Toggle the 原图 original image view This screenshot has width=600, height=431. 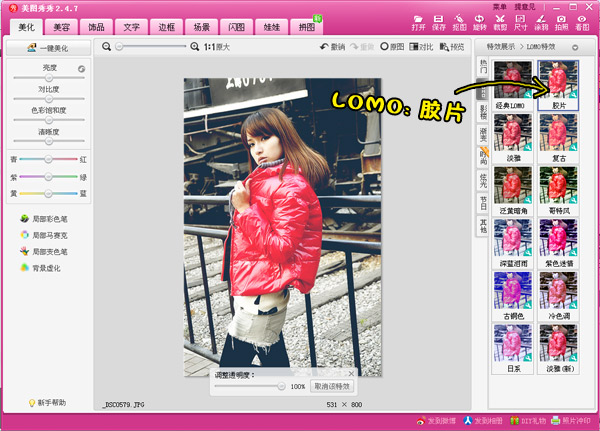pyautogui.click(x=391, y=47)
